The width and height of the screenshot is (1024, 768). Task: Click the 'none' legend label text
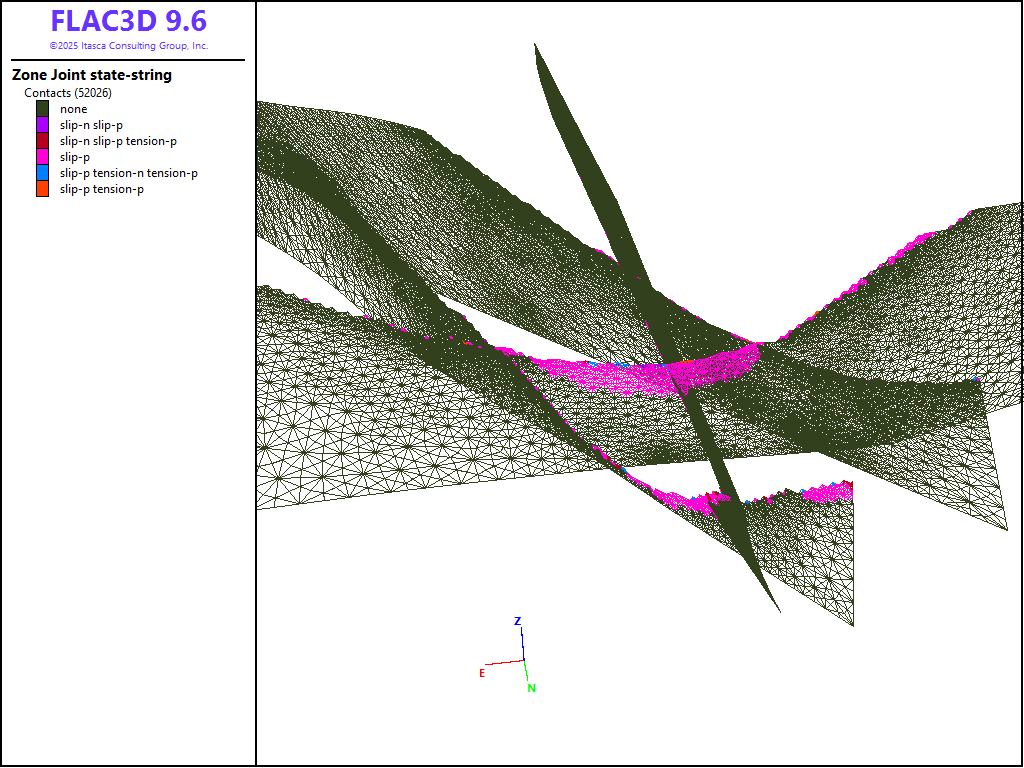[73, 109]
